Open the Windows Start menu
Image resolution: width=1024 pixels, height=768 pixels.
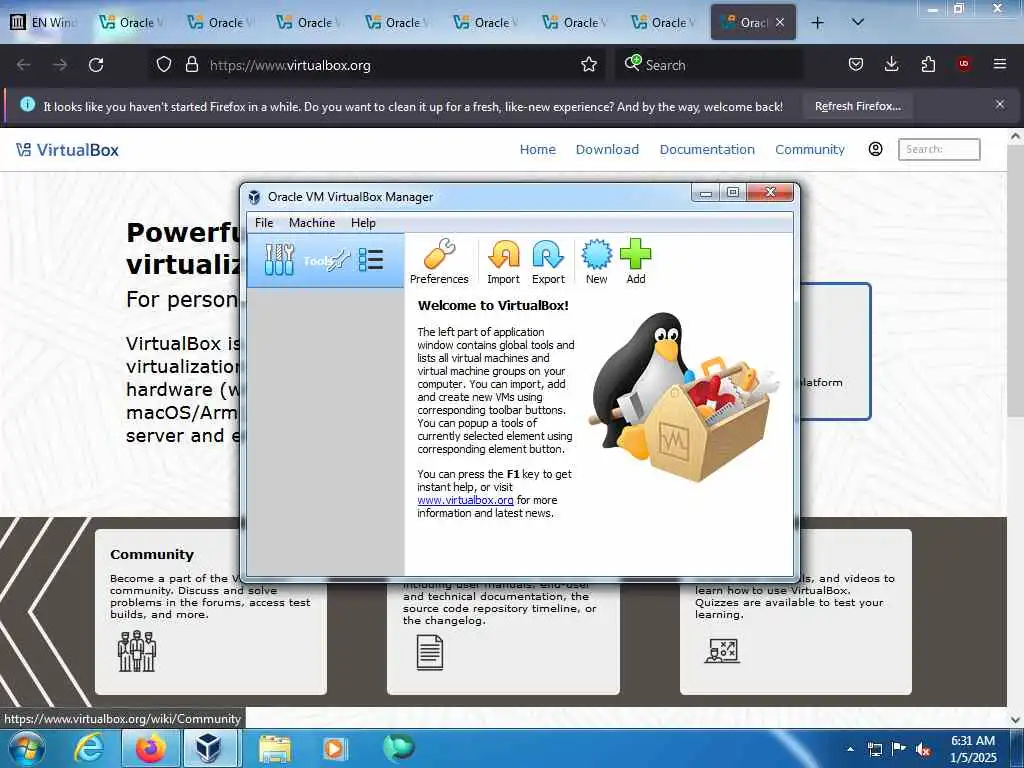click(x=26, y=748)
